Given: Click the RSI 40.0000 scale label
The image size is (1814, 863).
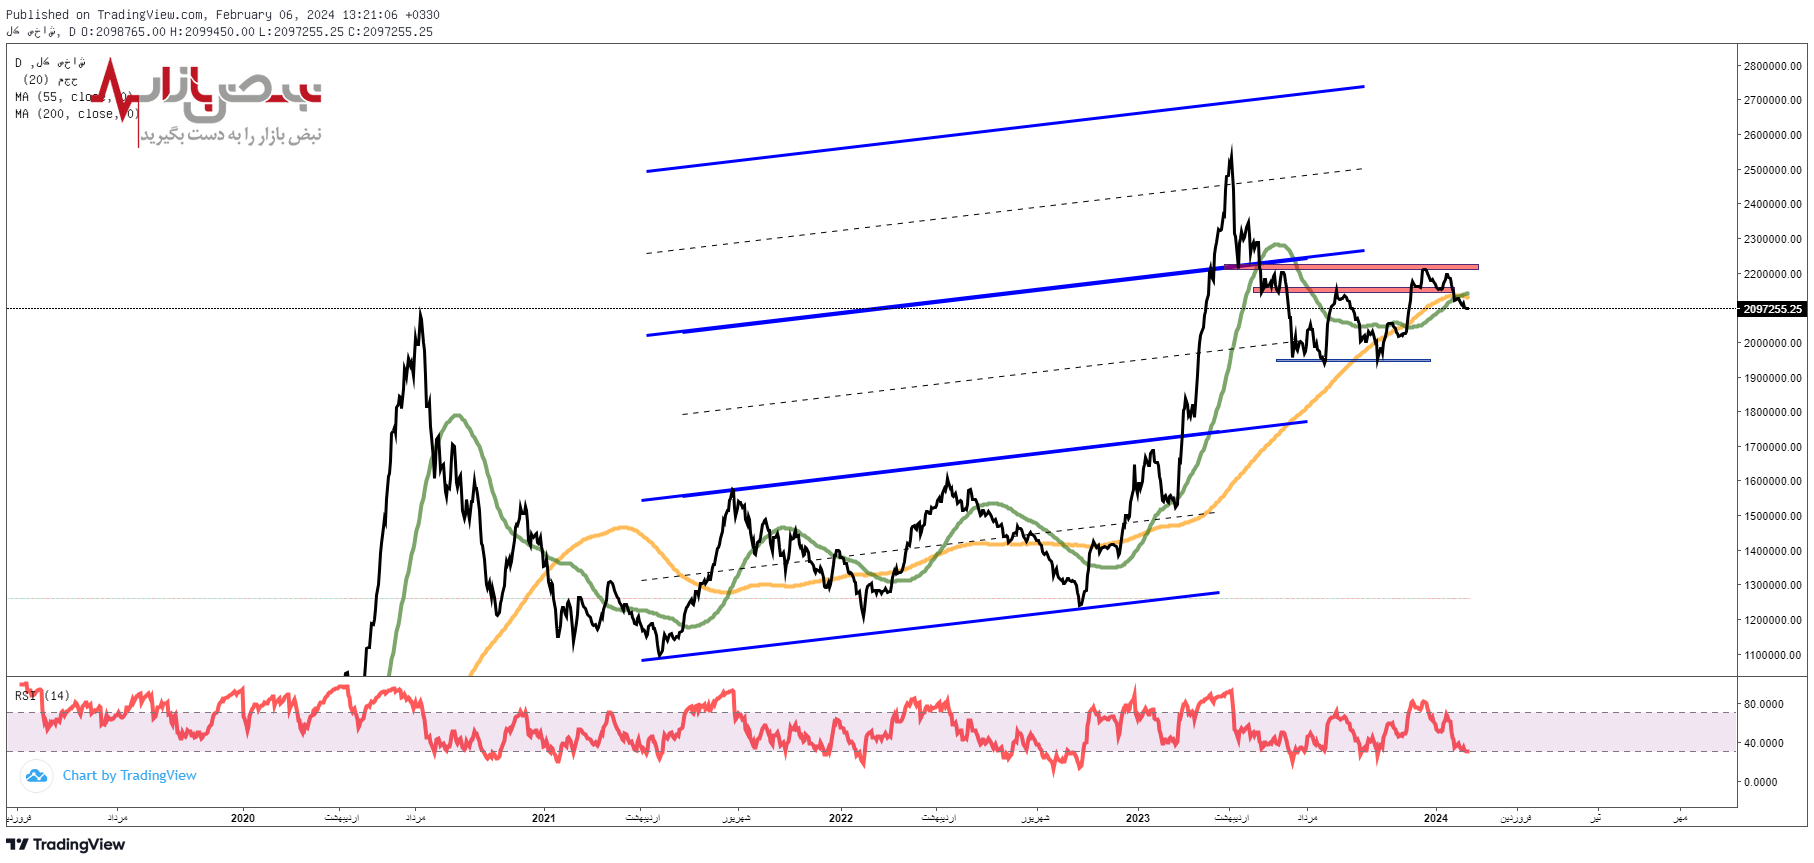Looking at the screenshot, I should click(1763, 743).
